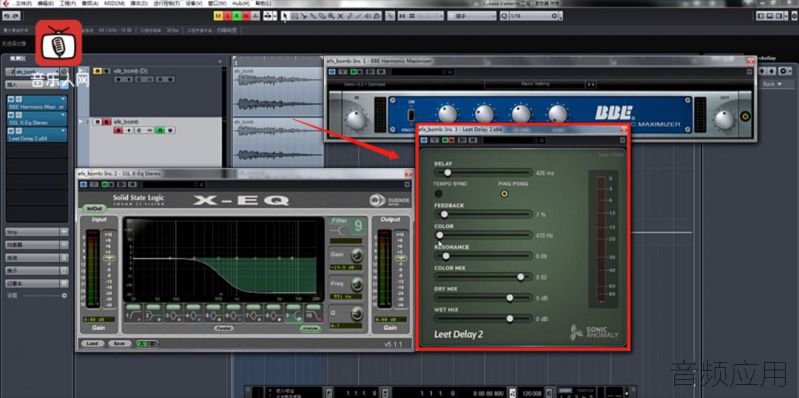Image resolution: width=799 pixels, height=398 pixels.
Task: Click BBE Maximizer output knob
Action: pos(725,119)
